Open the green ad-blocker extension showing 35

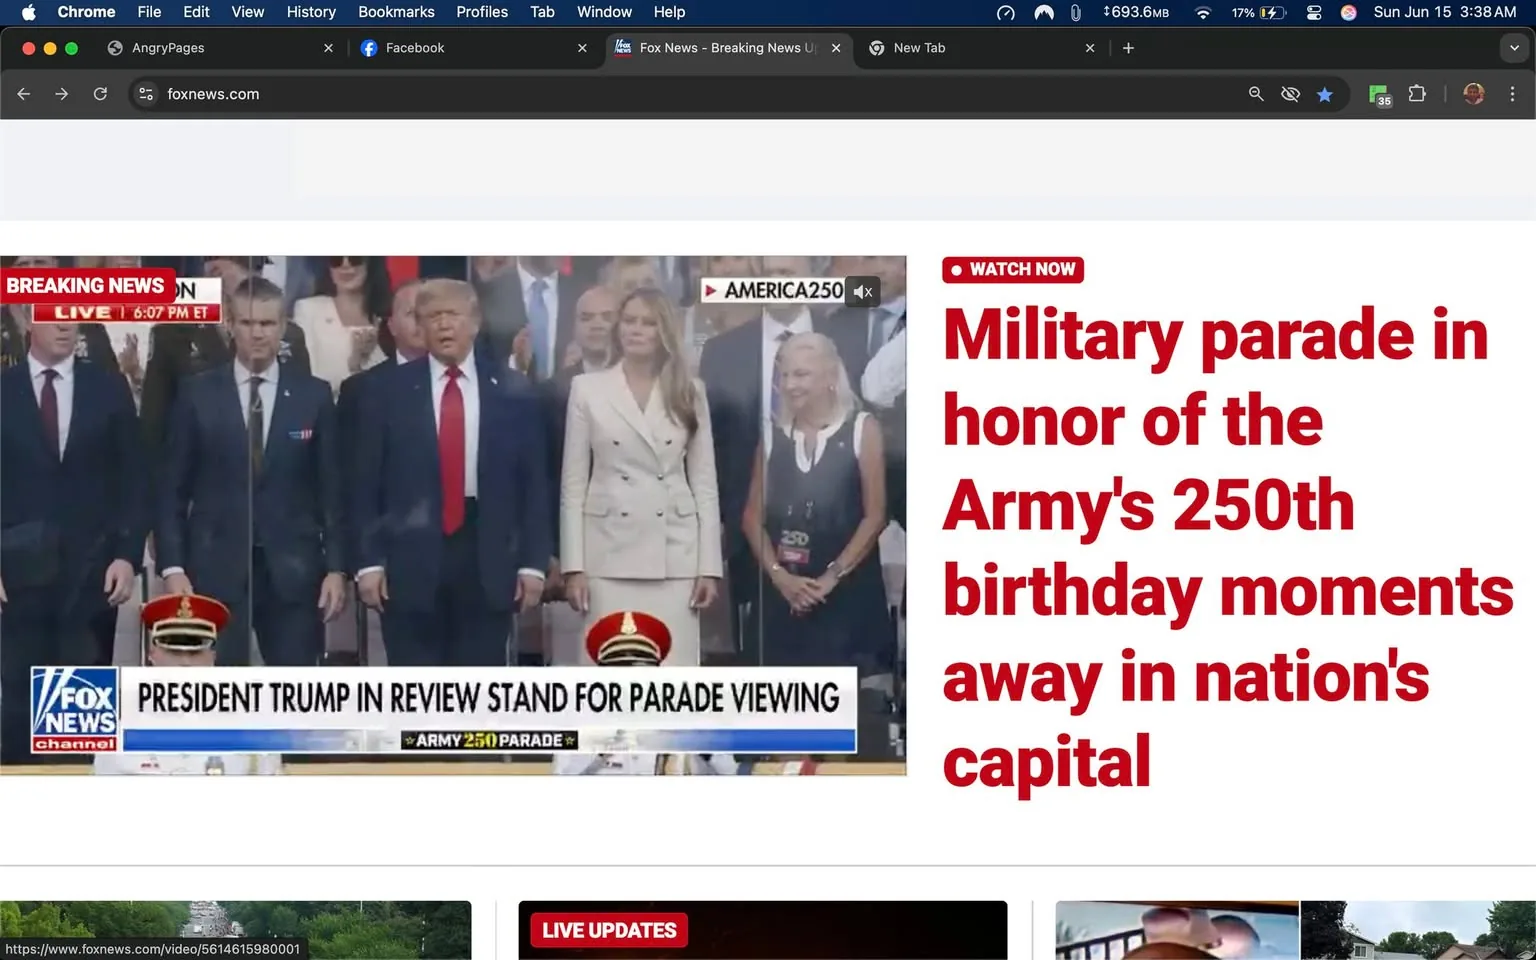click(1379, 94)
